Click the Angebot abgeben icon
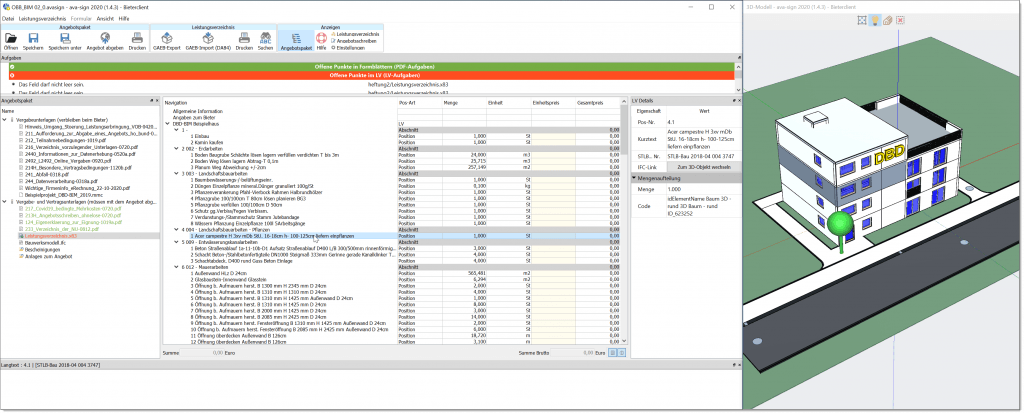This screenshot has height=414, width=1024. pos(104,39)
